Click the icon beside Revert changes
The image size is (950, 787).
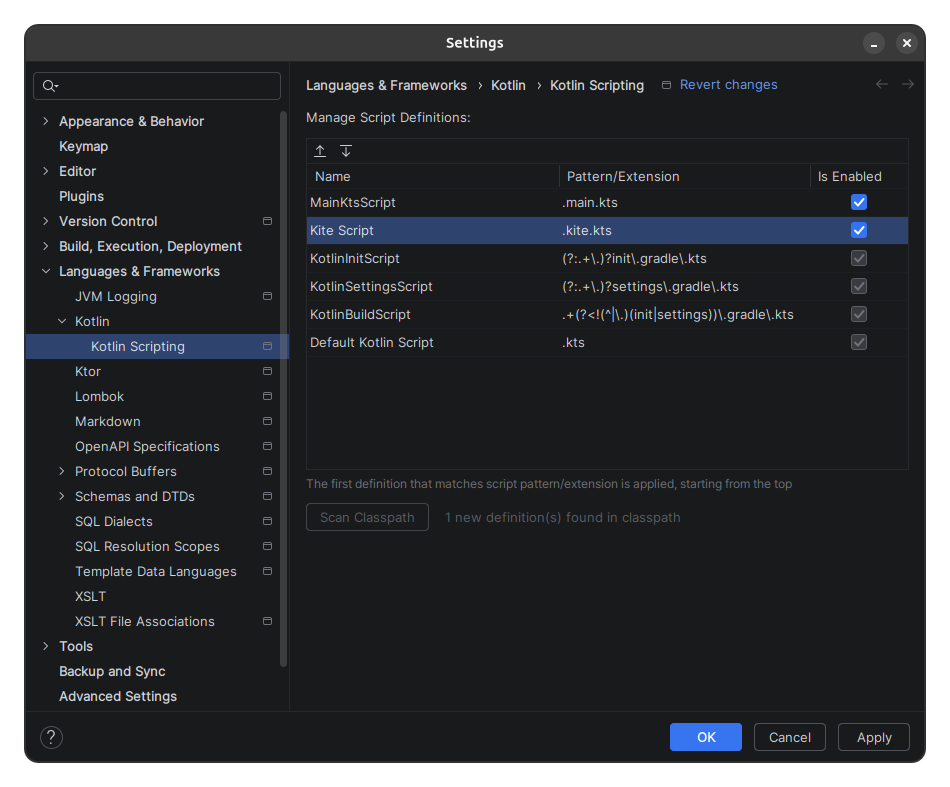click(666, 85)
